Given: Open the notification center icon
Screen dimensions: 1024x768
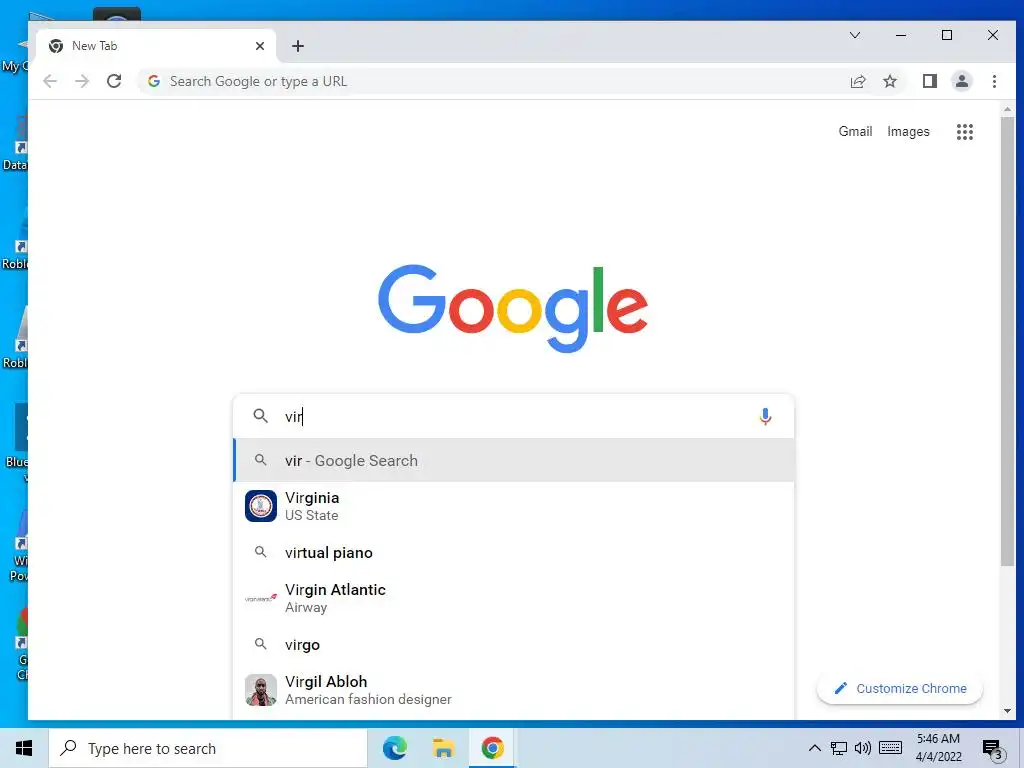Looking at the screenshot, I should click(993, 750).
